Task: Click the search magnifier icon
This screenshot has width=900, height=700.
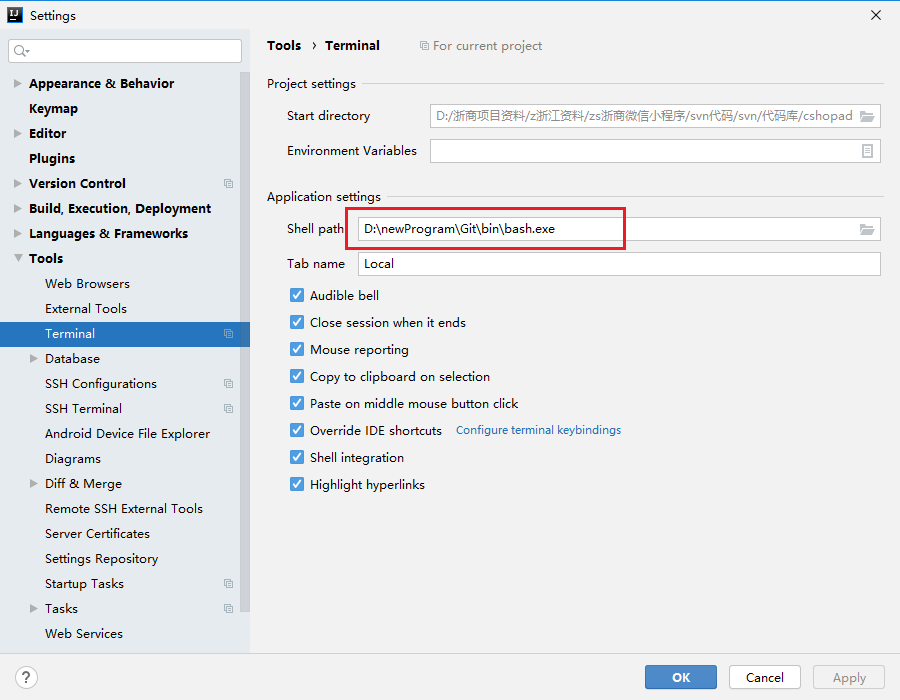Action: 22,50
